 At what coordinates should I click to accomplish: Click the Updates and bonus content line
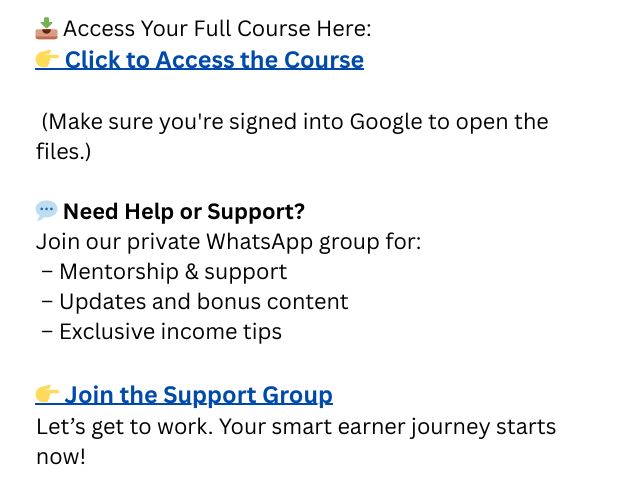click(x=195, y=302)
